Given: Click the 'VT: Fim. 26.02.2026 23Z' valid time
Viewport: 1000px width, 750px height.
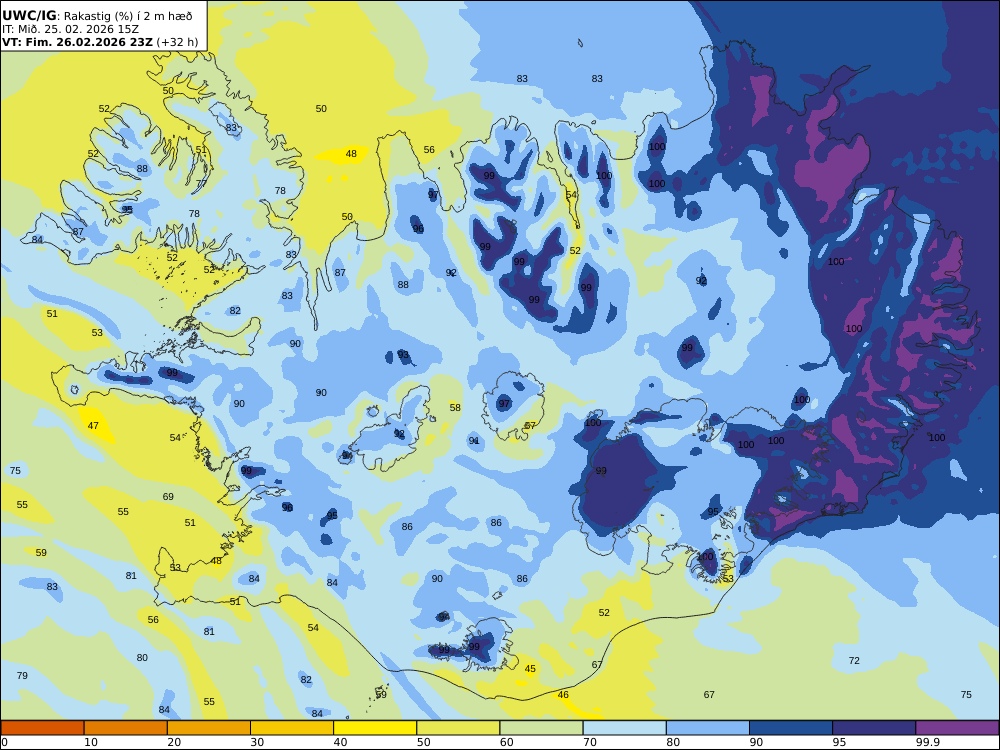Looking at the screenshot, I should [x=77, y=42].
